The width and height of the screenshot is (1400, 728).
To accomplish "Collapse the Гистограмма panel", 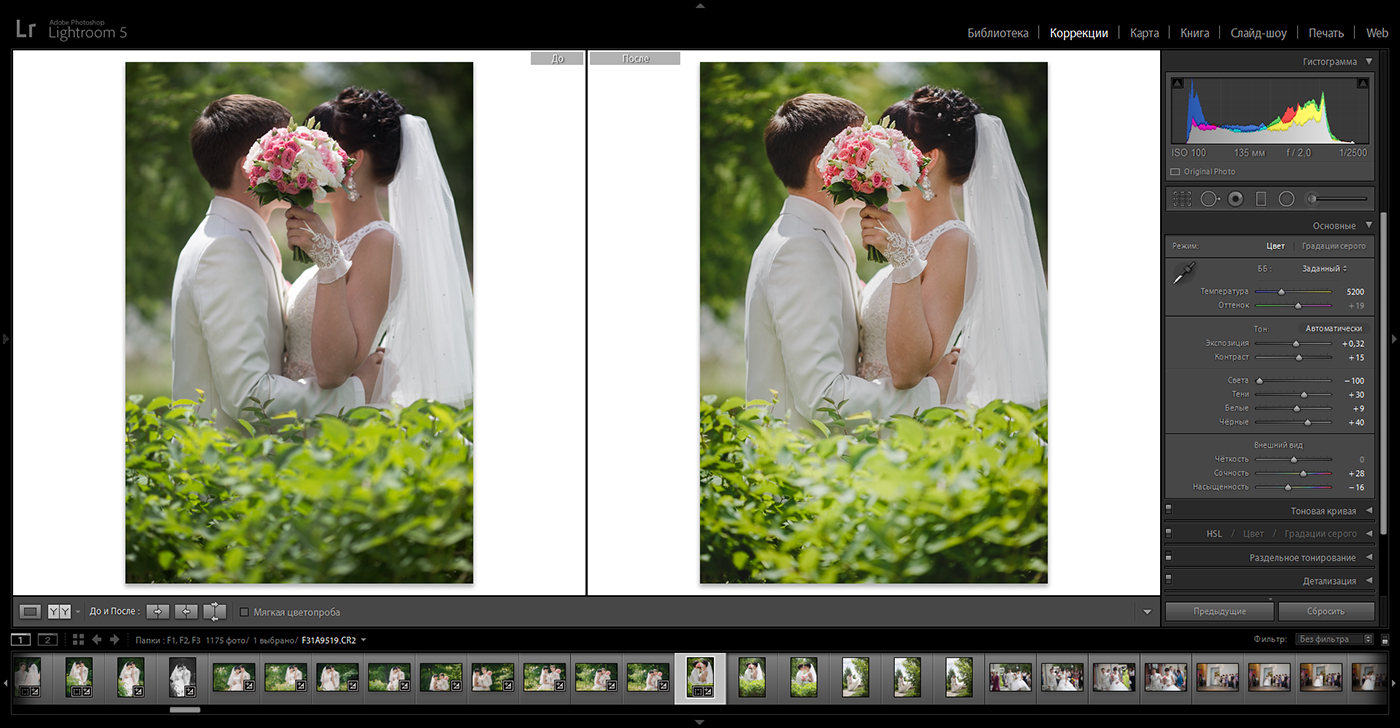I will 1369,62.
